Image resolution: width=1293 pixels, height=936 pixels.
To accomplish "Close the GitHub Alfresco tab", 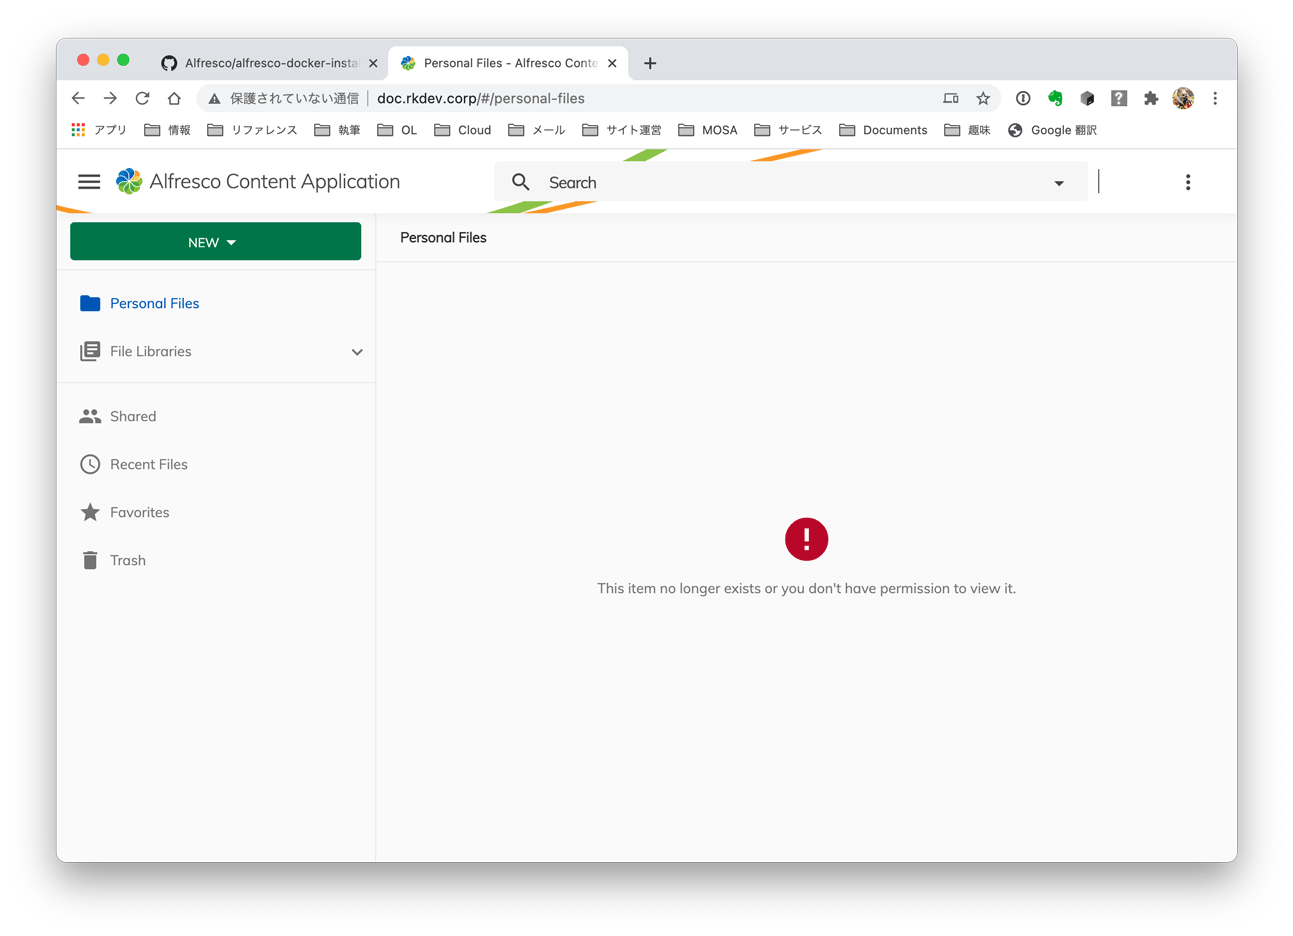I will [x=373, y=63].
